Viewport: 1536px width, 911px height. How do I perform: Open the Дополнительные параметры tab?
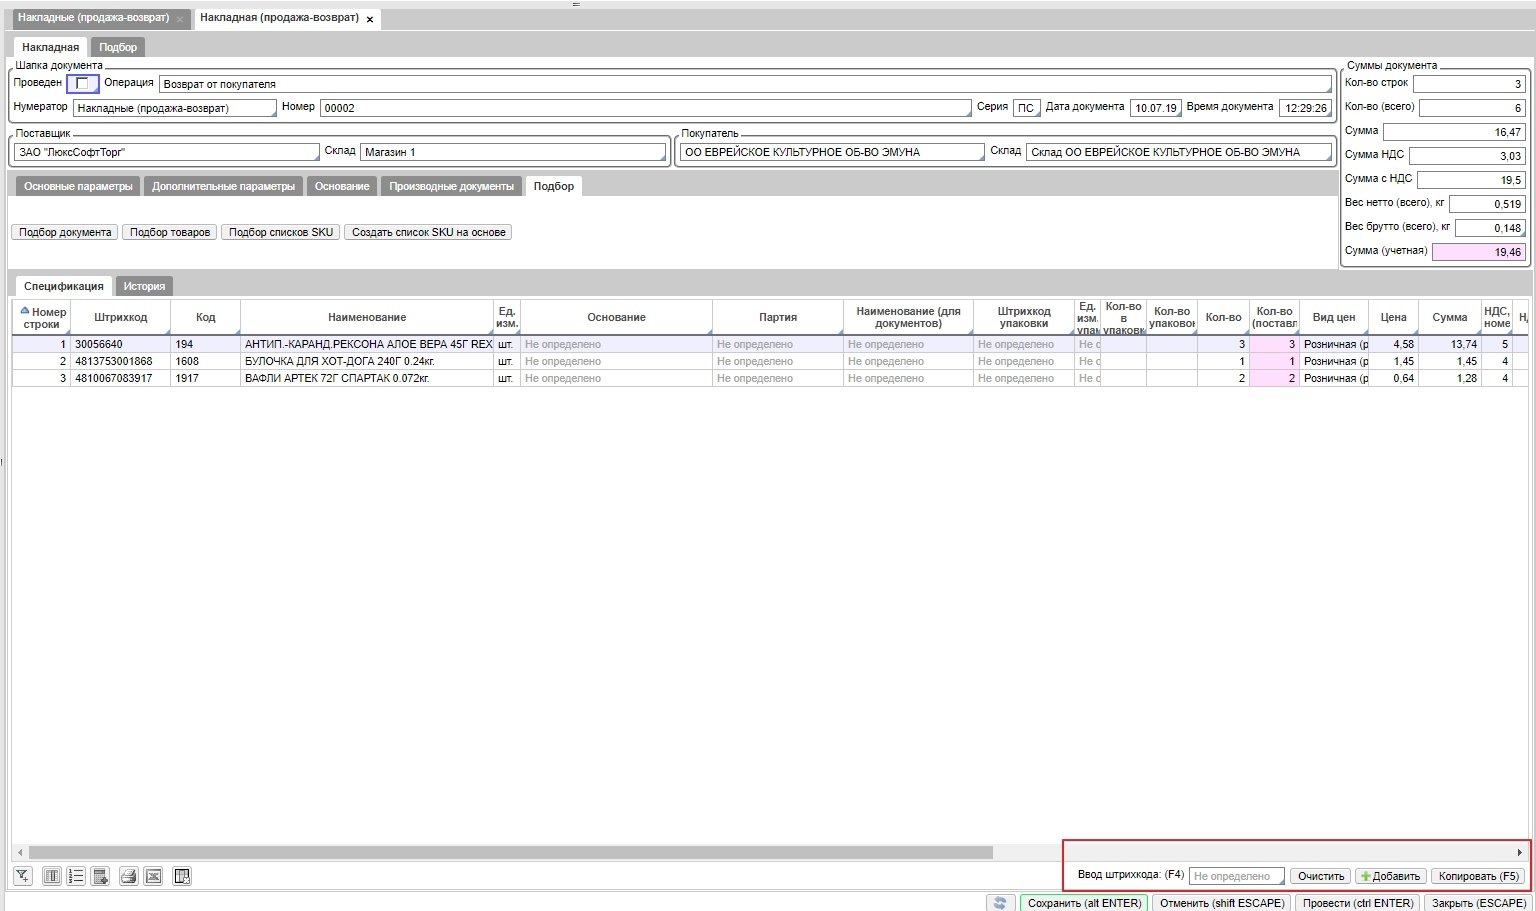223,186
